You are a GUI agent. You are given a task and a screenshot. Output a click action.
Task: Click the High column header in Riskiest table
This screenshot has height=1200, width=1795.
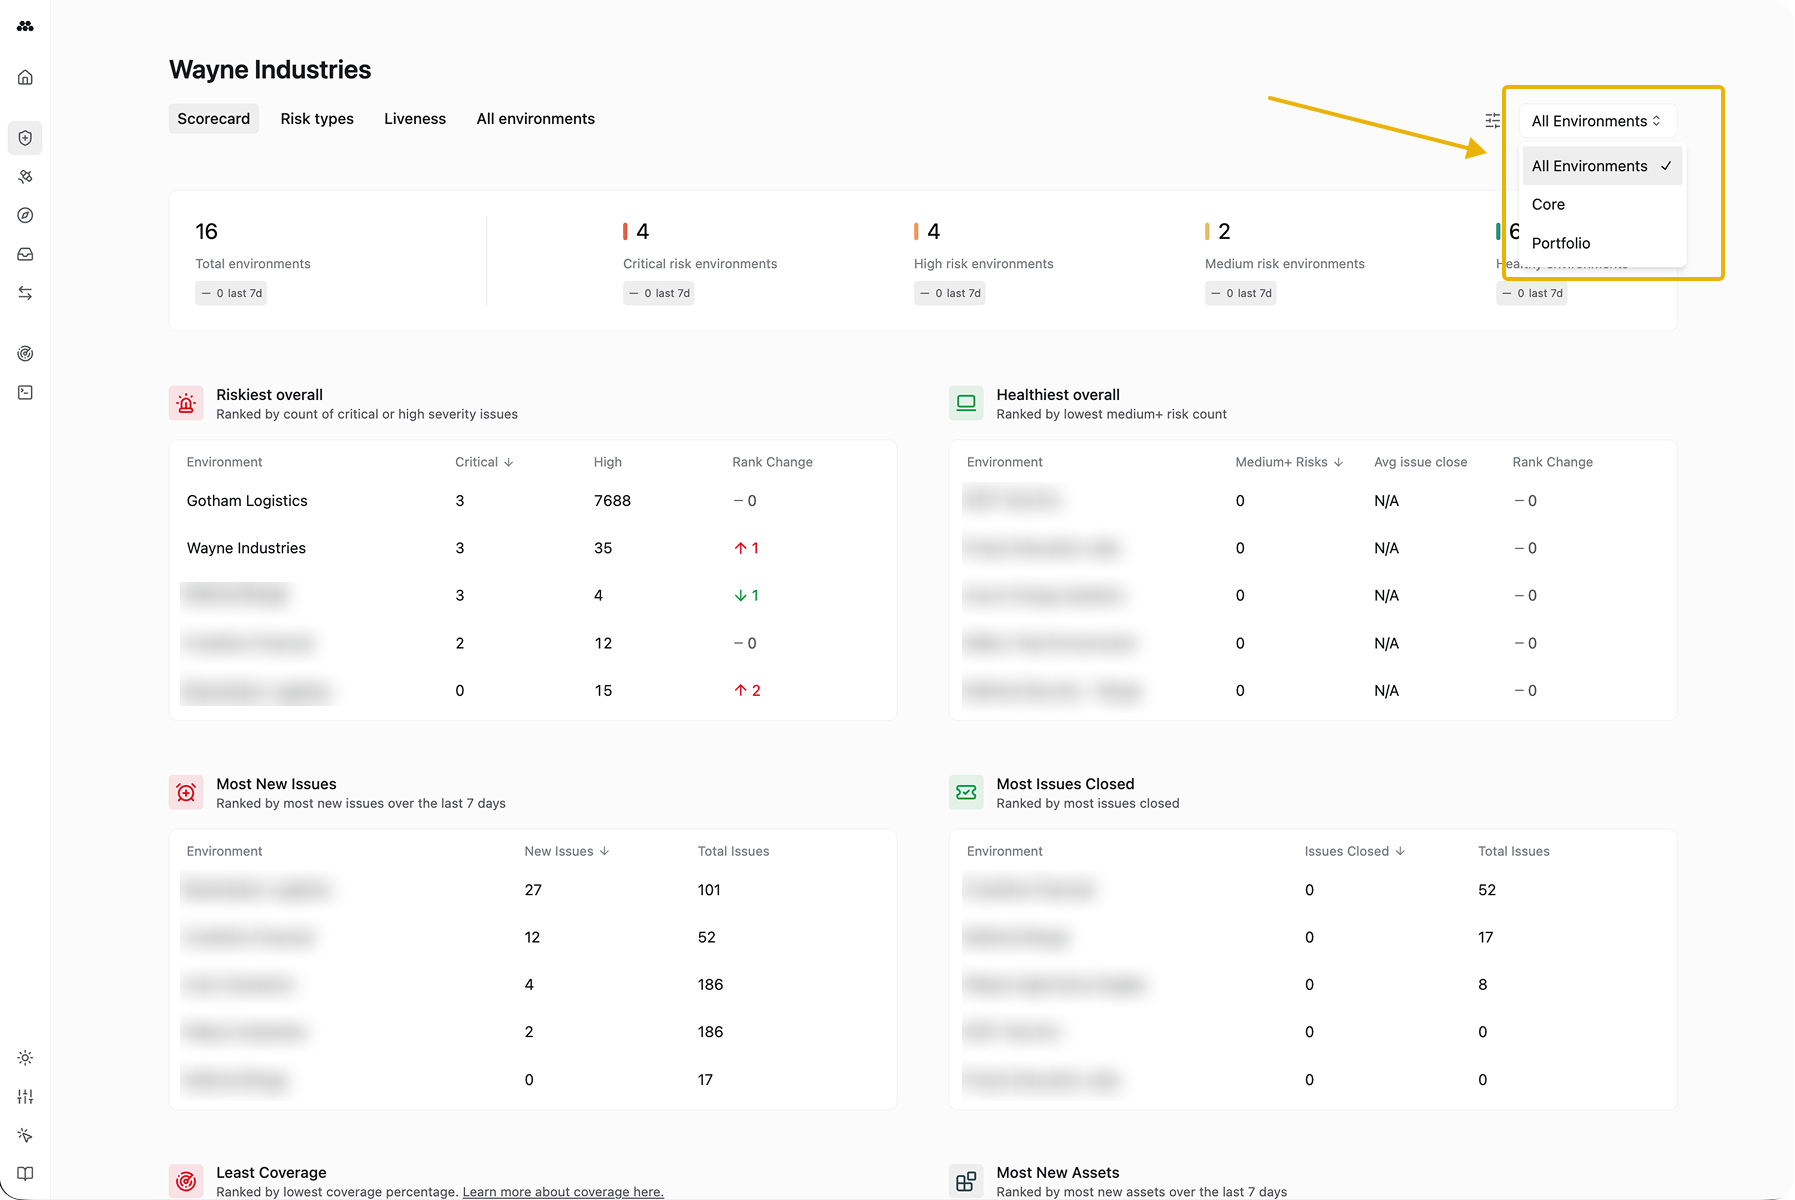[607, 462]
